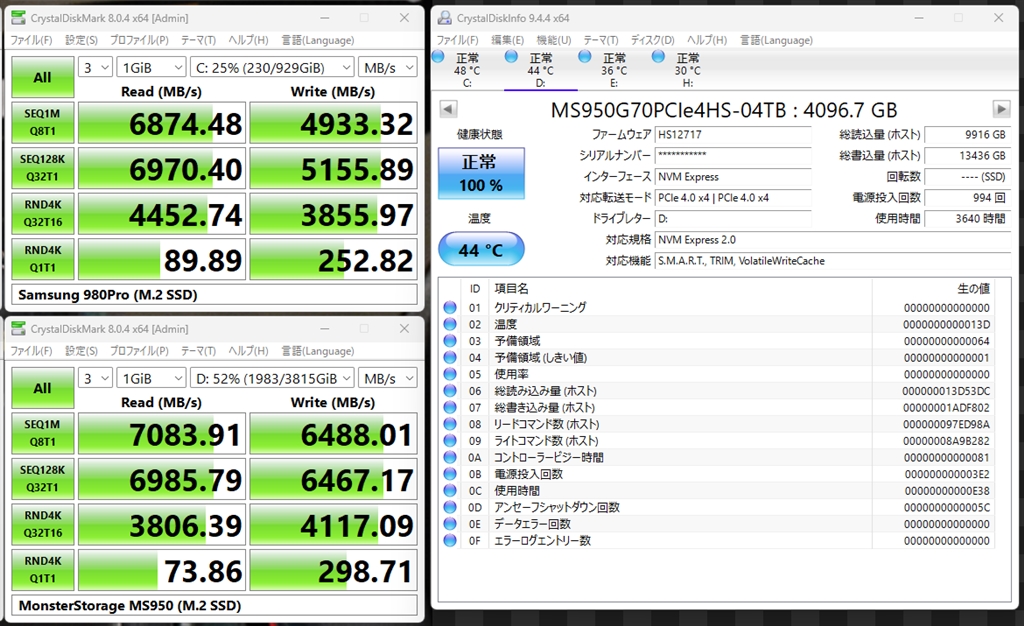Select drive C: status icon at 48 °C

(438, 57)
